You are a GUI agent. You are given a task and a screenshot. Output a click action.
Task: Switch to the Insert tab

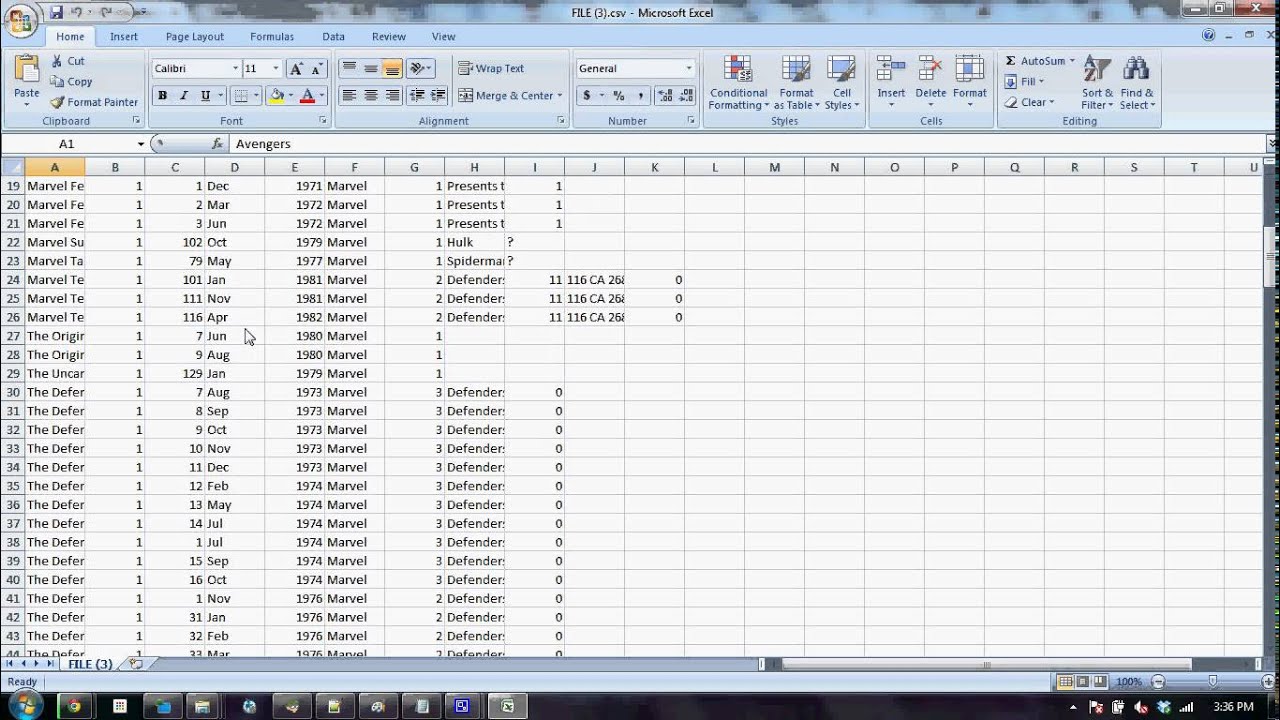(x=124, y=36)
